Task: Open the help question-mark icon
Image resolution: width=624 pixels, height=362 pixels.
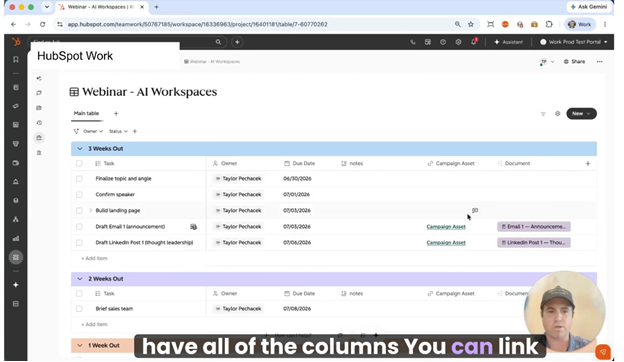Action: click(x=443, y=42)
